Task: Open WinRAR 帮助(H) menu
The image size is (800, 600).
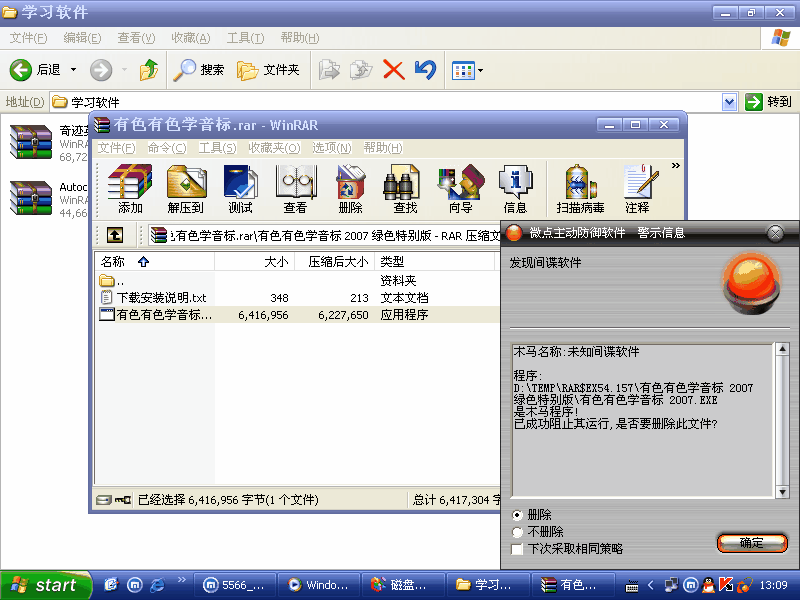Action: point(383,148)
